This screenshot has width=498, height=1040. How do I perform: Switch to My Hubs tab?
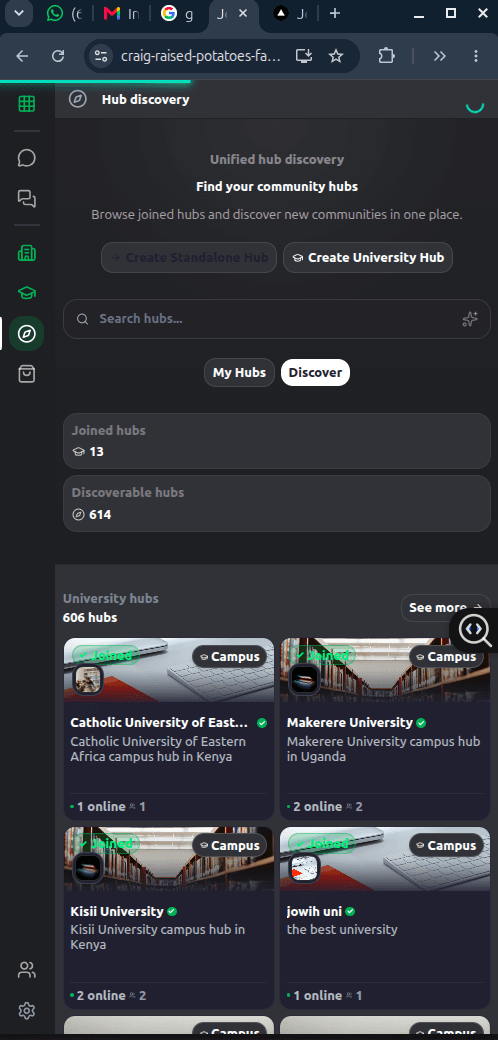click(239, 373)
